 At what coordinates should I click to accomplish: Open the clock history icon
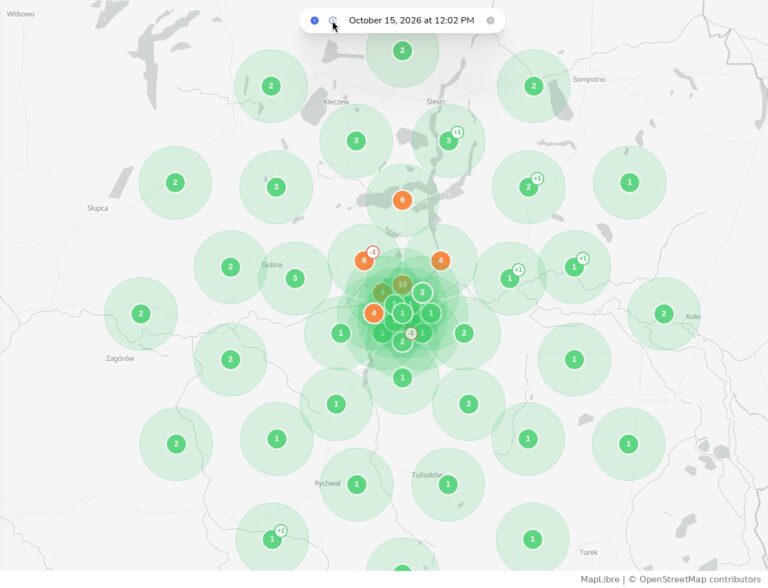(333, 21)
